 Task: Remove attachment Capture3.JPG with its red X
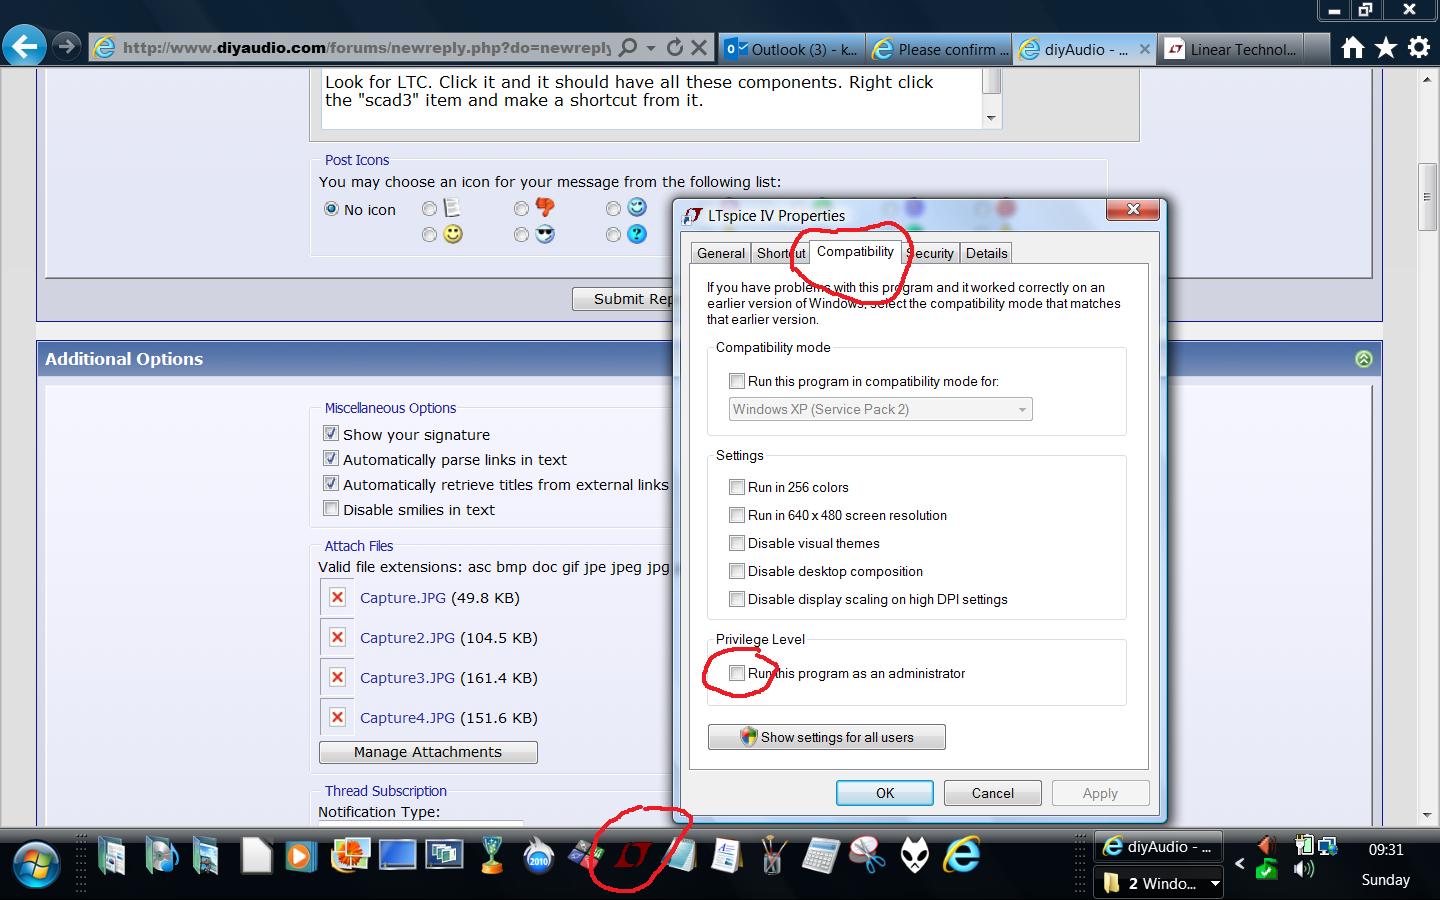pos(337,678)
